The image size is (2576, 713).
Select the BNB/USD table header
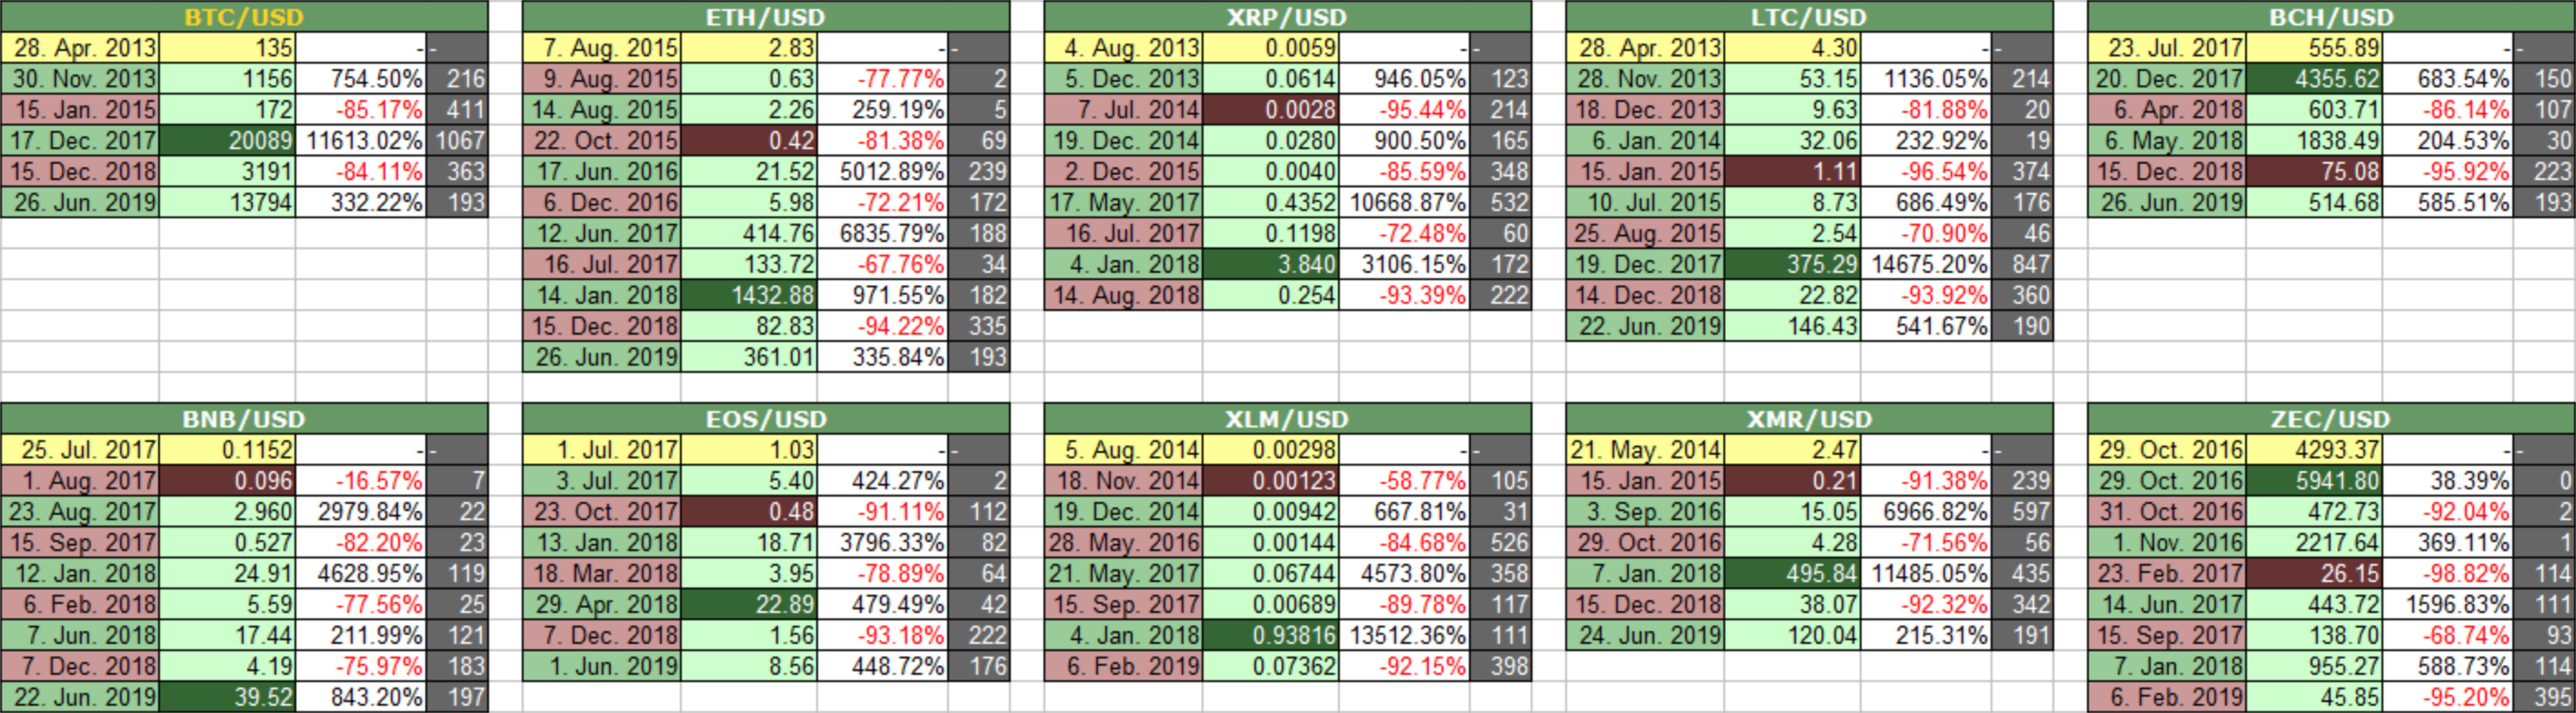pos(244,419)
